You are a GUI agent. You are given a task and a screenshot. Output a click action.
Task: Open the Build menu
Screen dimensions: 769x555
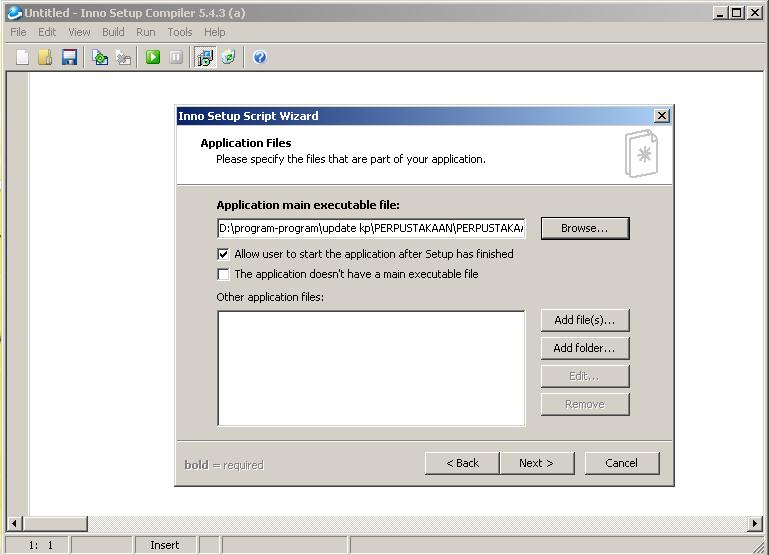[113, 32]
